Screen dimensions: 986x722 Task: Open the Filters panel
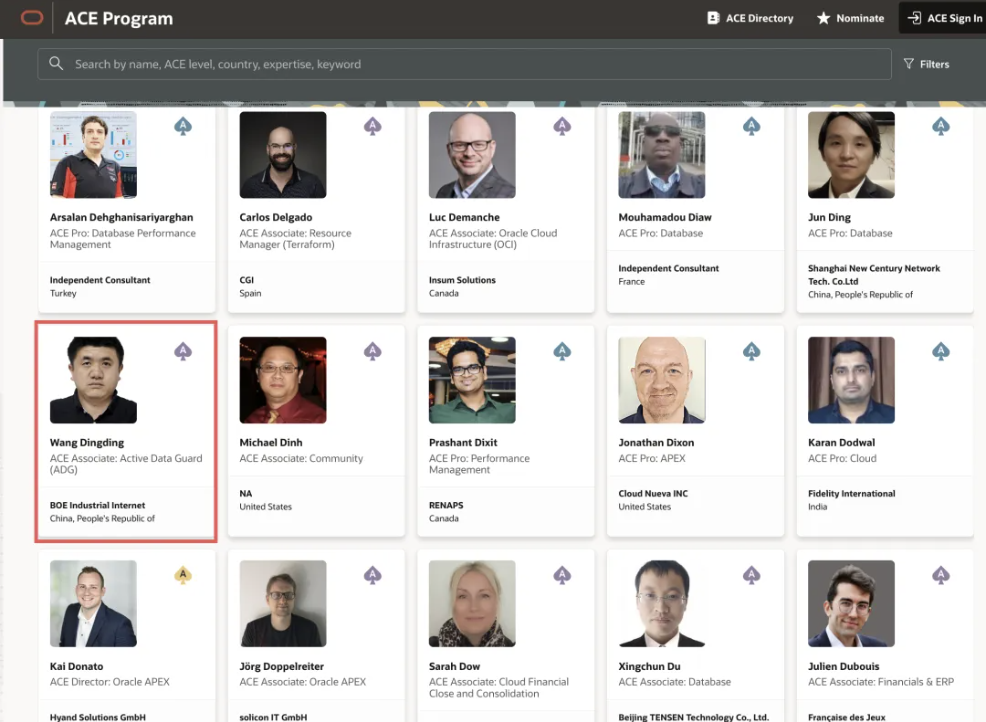(926, 64)
